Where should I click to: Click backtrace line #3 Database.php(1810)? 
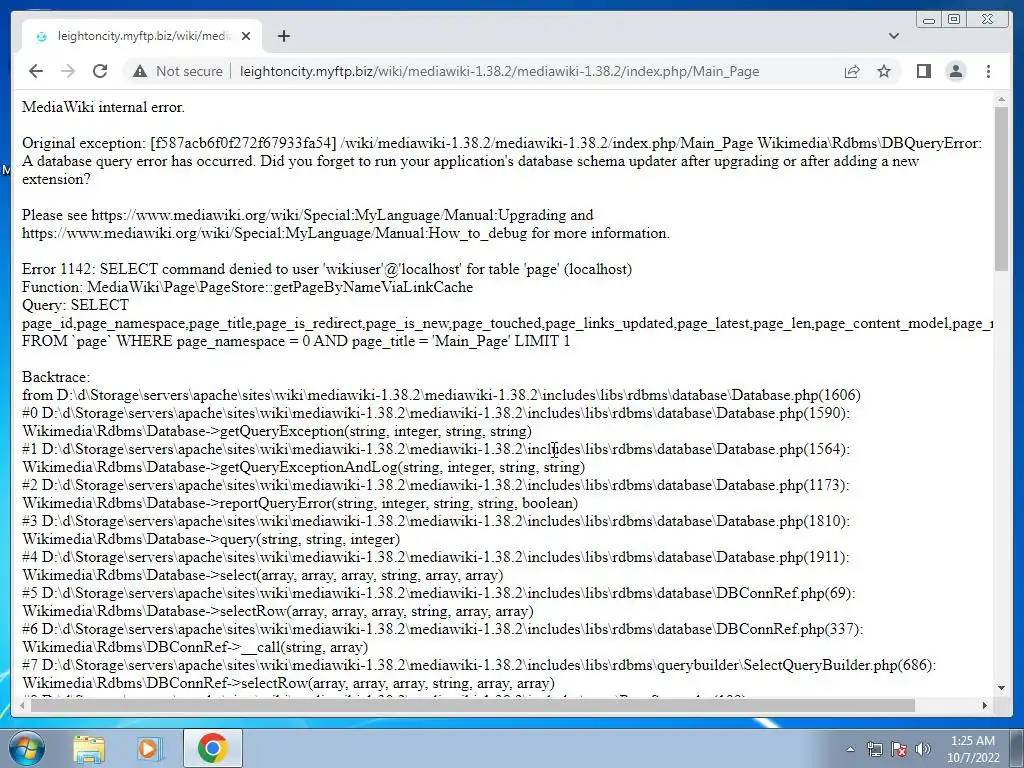coord(436,521)
